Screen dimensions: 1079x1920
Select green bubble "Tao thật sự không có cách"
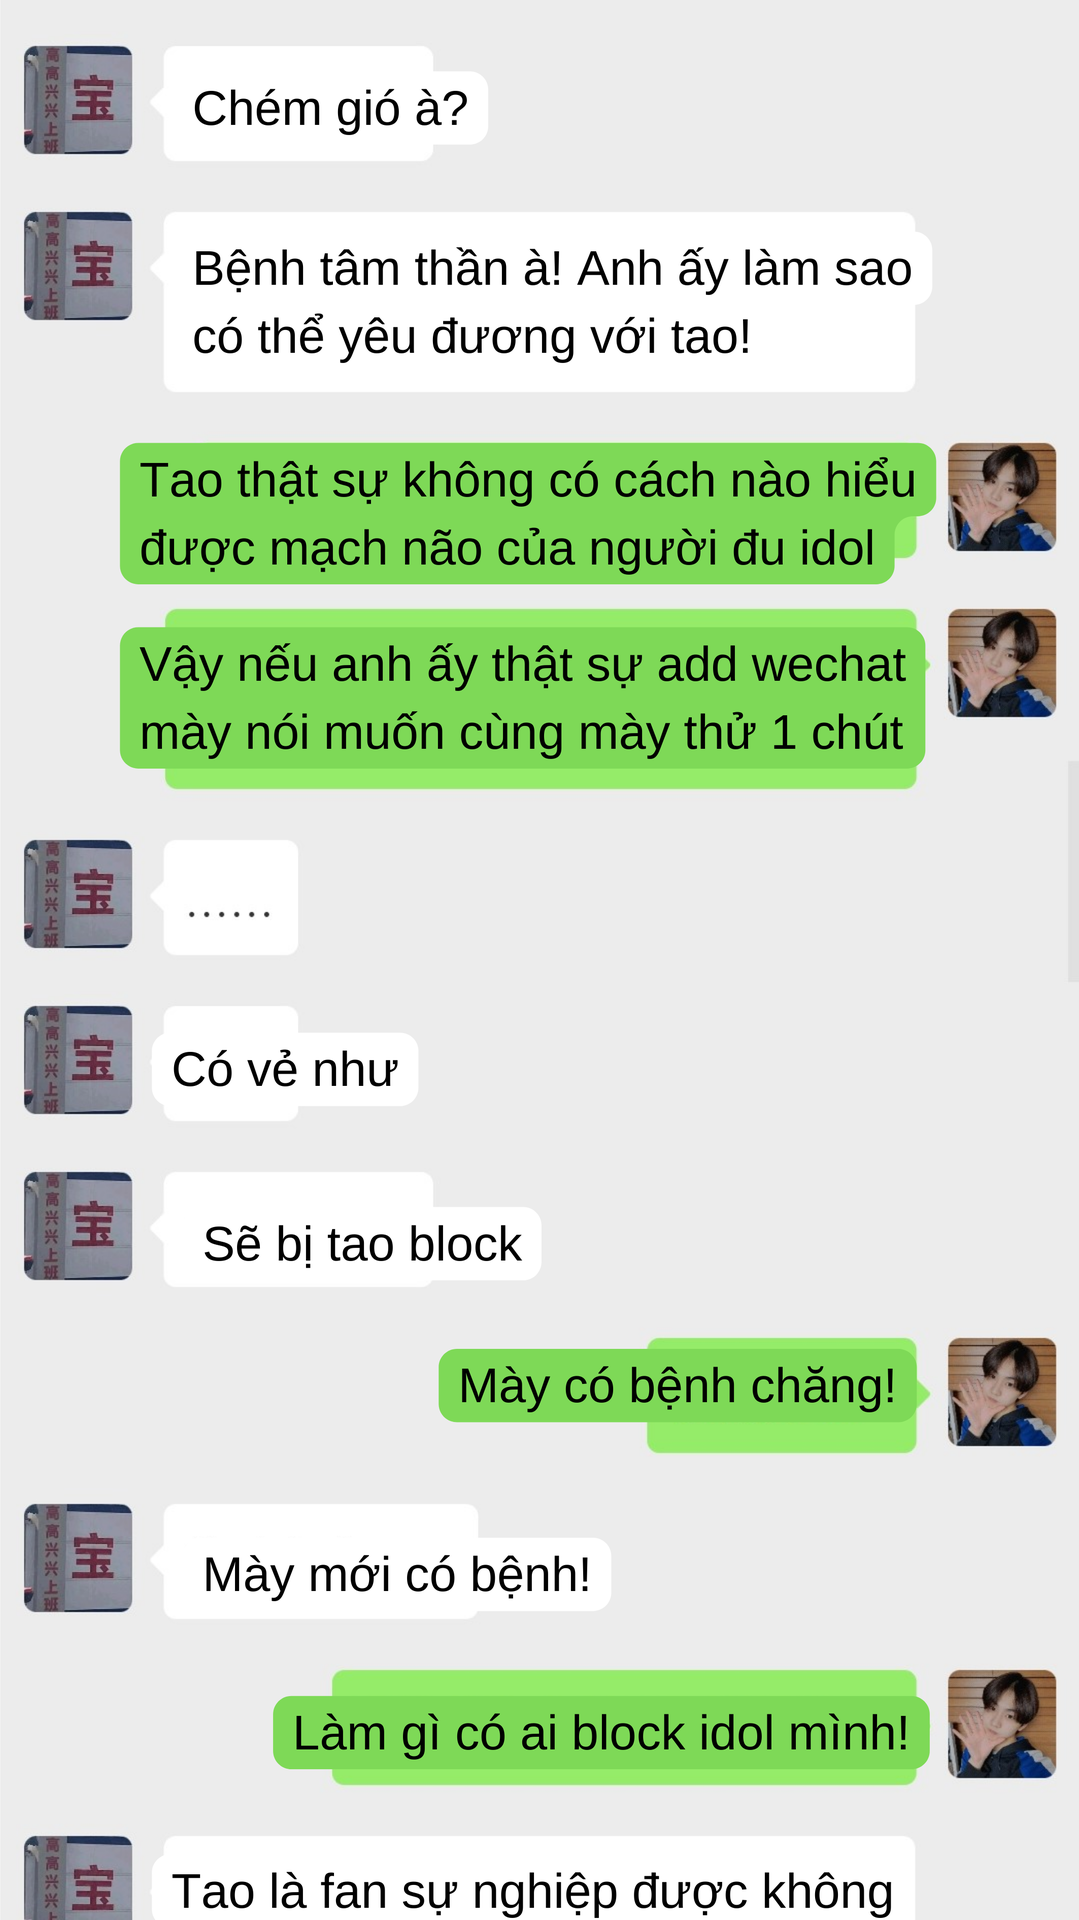(x=528, y=514)
